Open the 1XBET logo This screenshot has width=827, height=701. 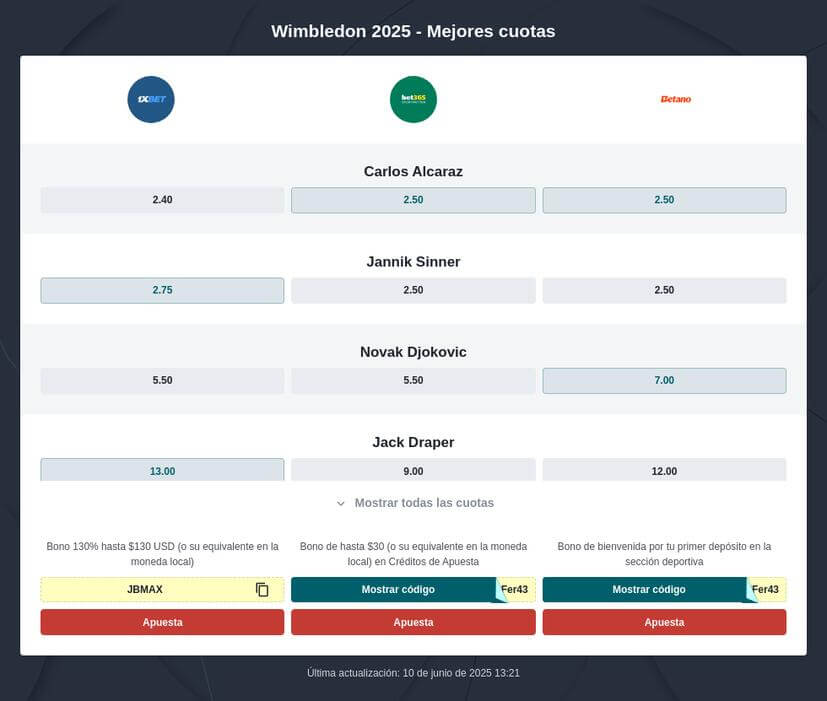(x=151, y=99)
